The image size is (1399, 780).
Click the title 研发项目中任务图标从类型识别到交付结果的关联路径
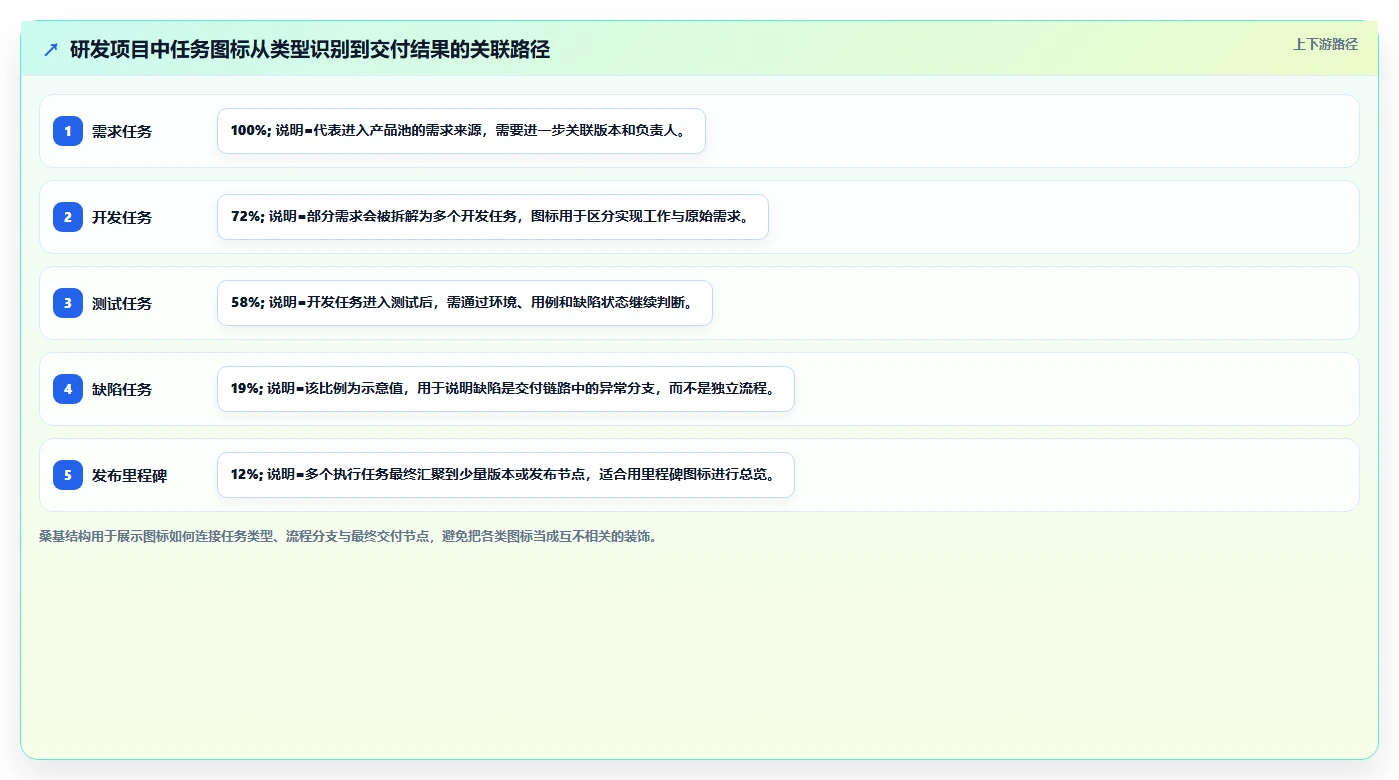coord(310,49)
